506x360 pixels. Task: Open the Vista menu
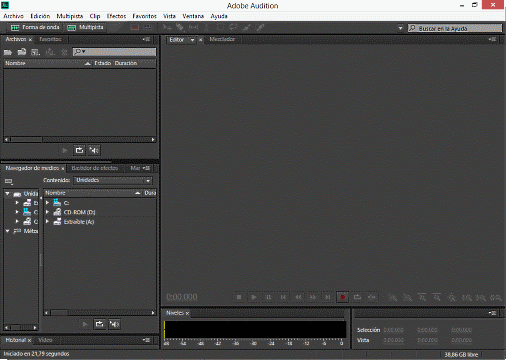(169, 16)
